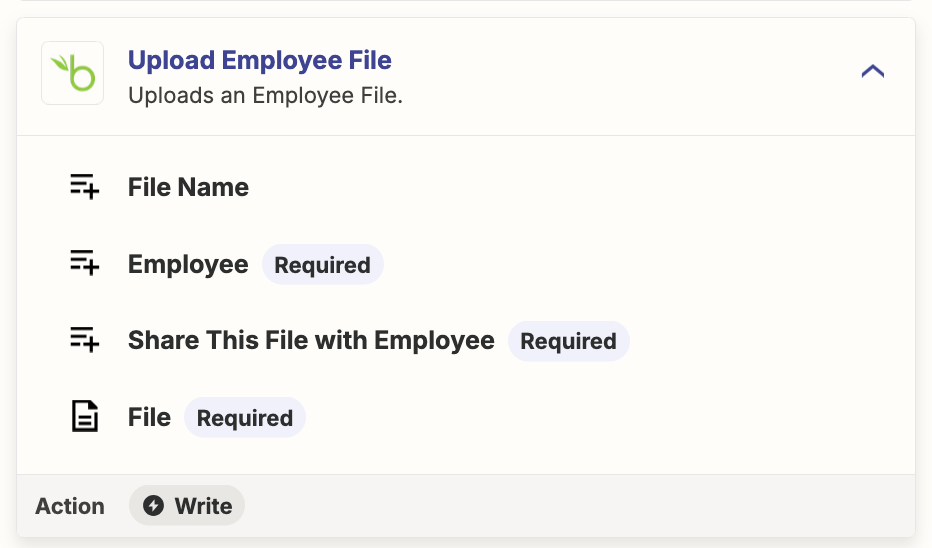Collapse the Upload Employee File section
This screenshot has width=932, height=548.
click(x=873, y=72)
